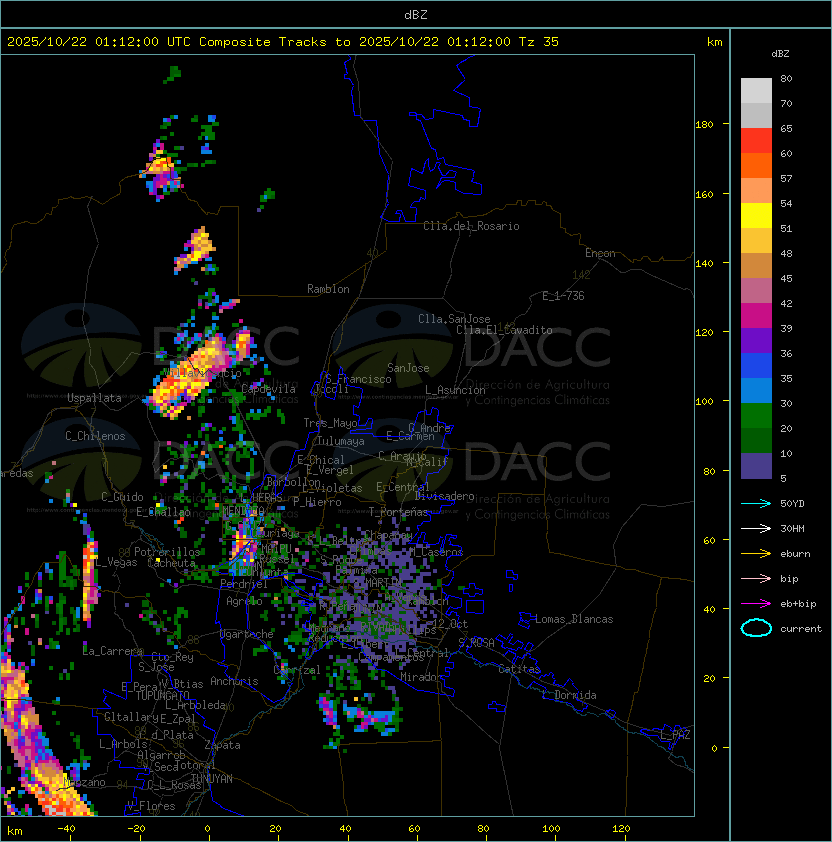Click the 'Catitas' map label
Screen dimensions: 832x842
(x=519, y=669)
